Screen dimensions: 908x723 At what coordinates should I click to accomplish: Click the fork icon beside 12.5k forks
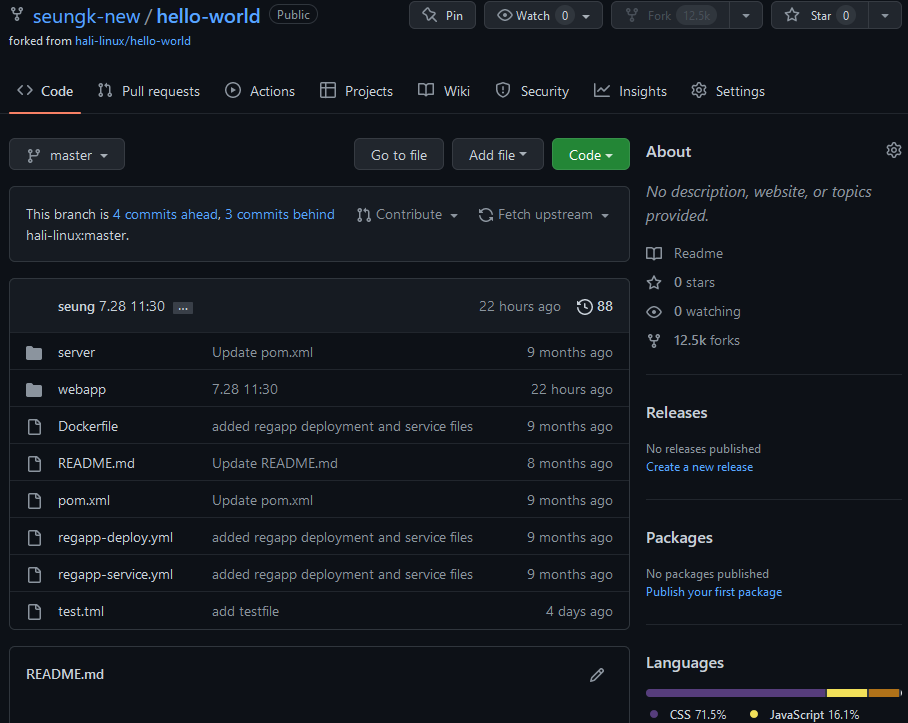pos(654,340)
